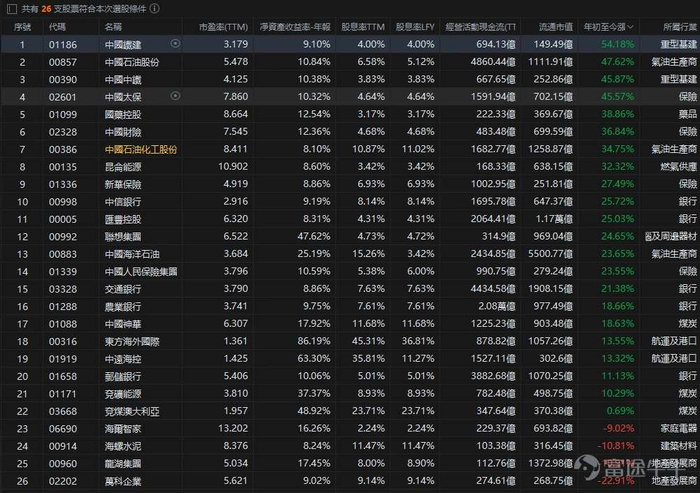Sort by the 股息率LFY column header
Screen dimensions: 700x493
click(x=415, y=27)
